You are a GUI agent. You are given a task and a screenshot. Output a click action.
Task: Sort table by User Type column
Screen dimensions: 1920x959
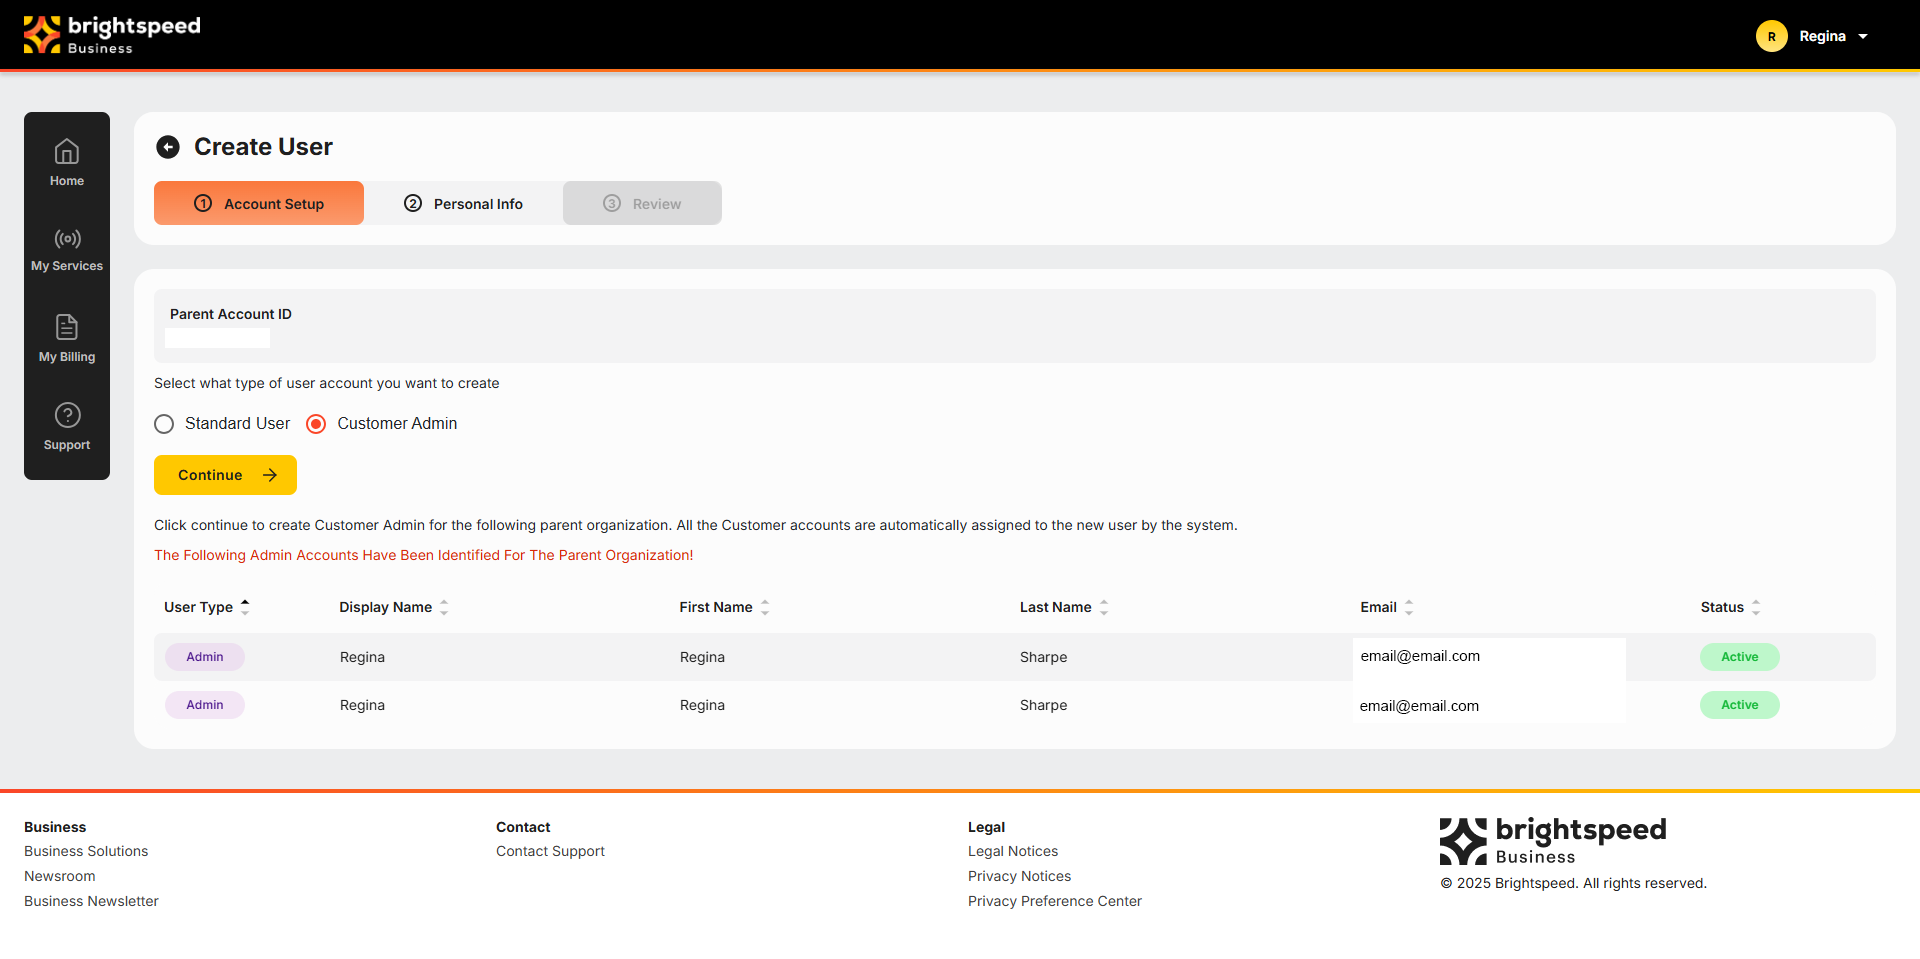[x=245, y=607]
